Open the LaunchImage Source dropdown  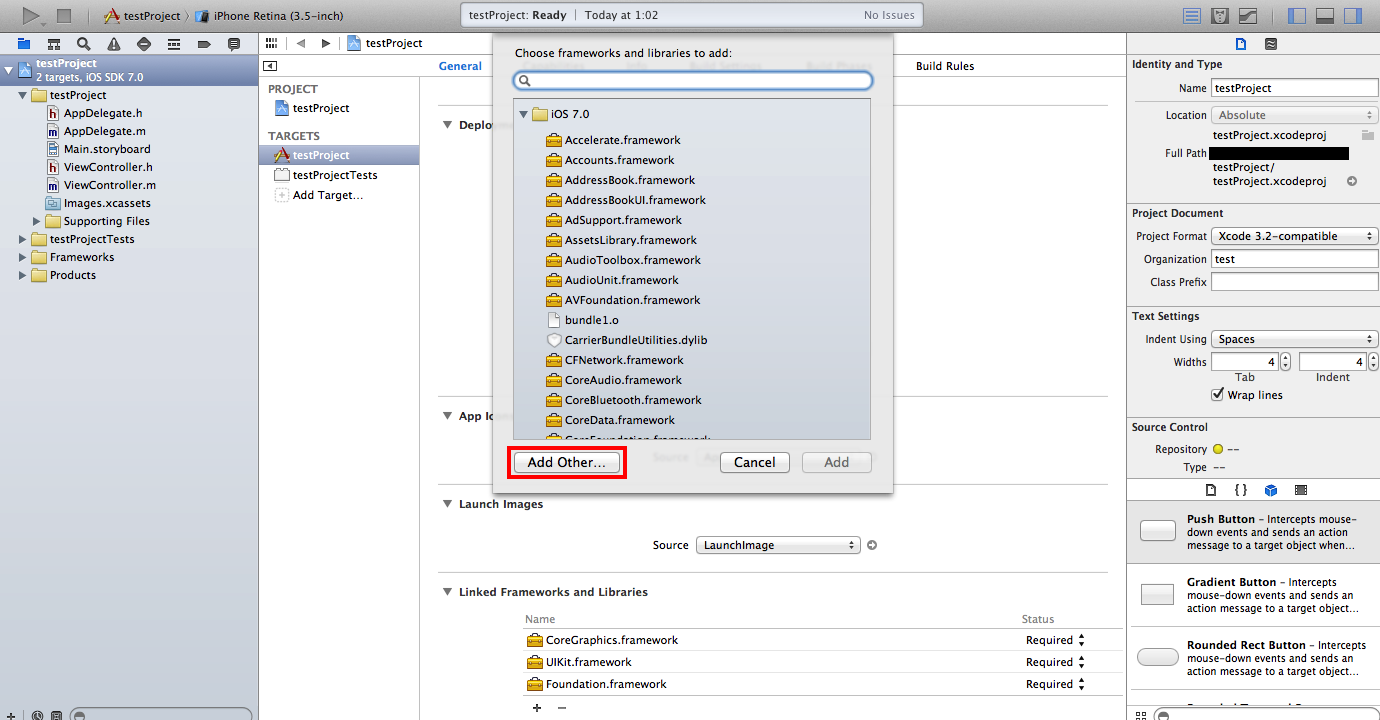coord(777,545)
